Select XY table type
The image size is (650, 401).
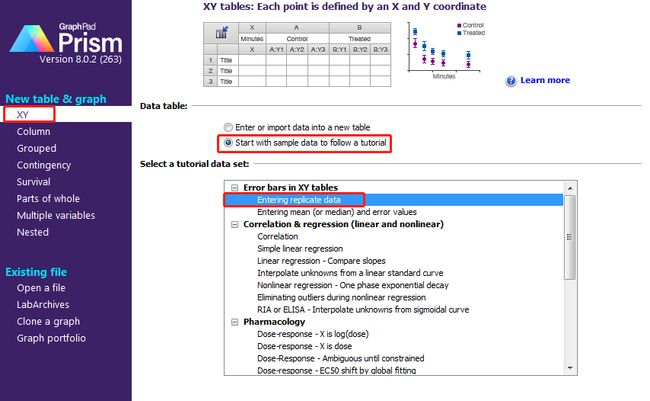click(22, 114)
